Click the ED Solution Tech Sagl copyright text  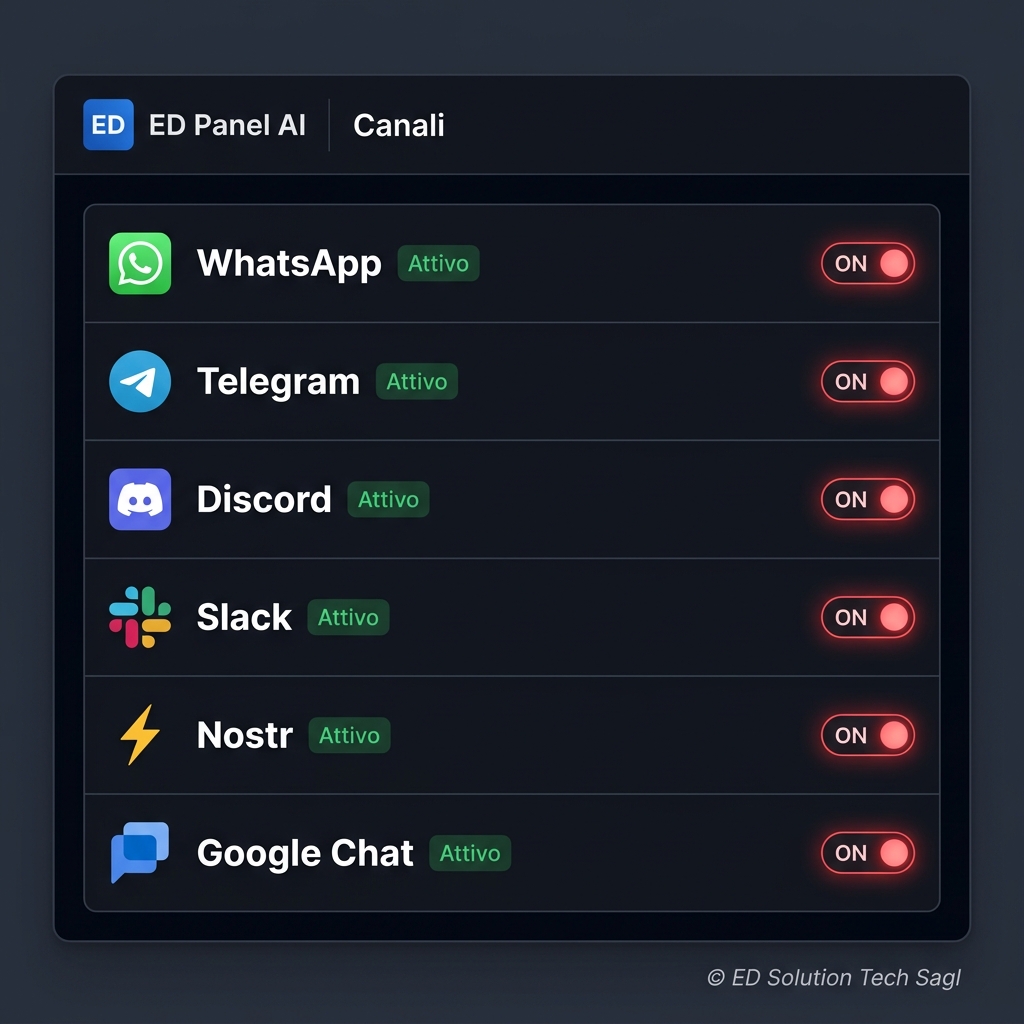[x=833, y=977]
